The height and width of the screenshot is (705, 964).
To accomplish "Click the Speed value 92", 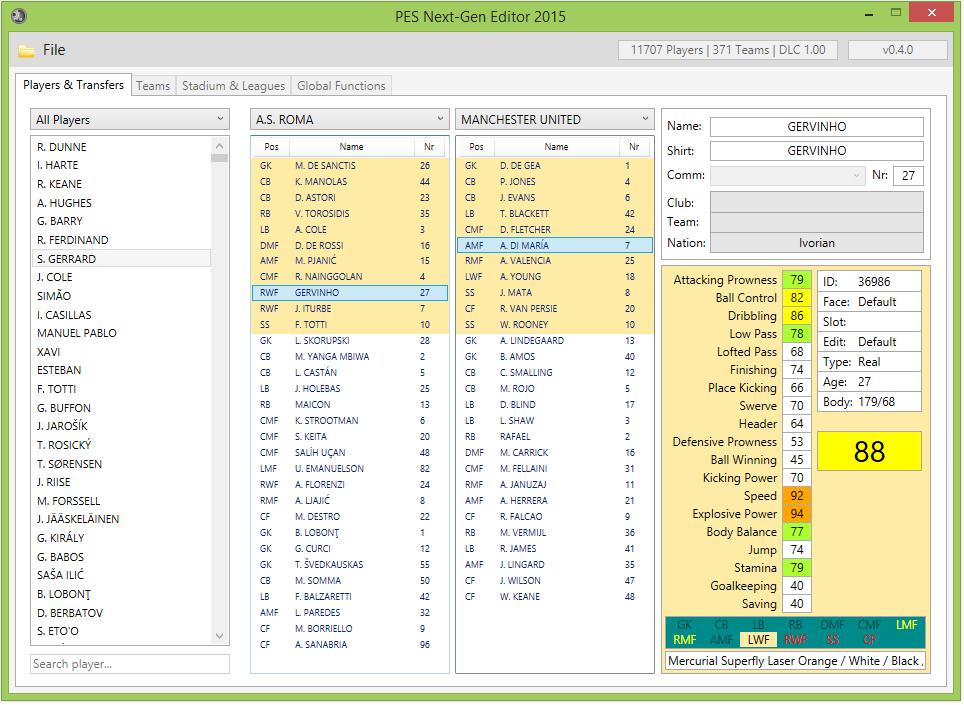I will point(797,495).
